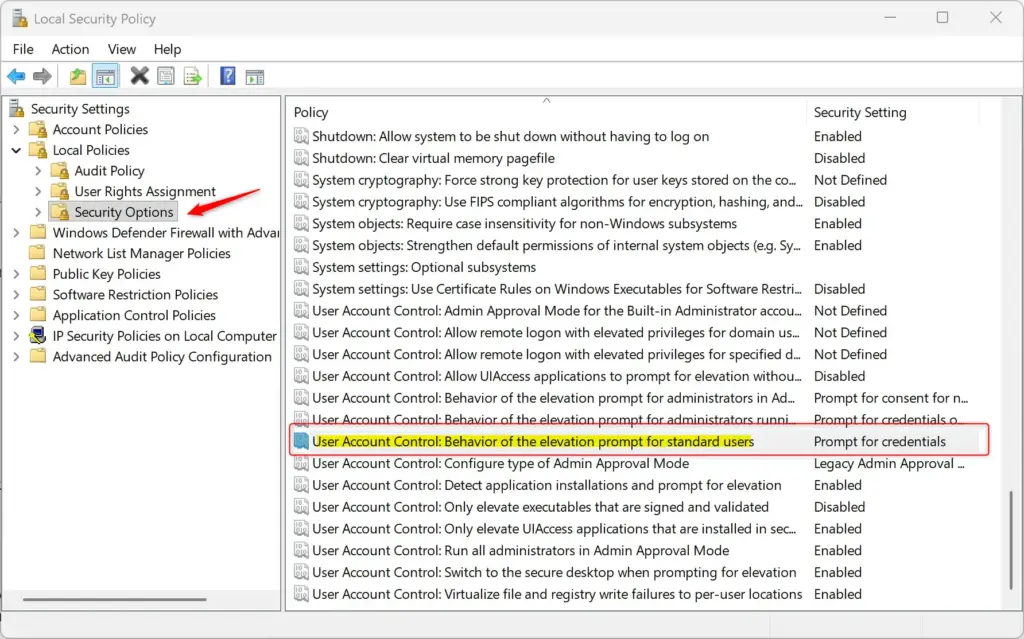Image resolution: width=1024 pixels, height=639 pixels.
Task: Select System objects: Require case insensitivity policy
Action: (x=524, y=223)
